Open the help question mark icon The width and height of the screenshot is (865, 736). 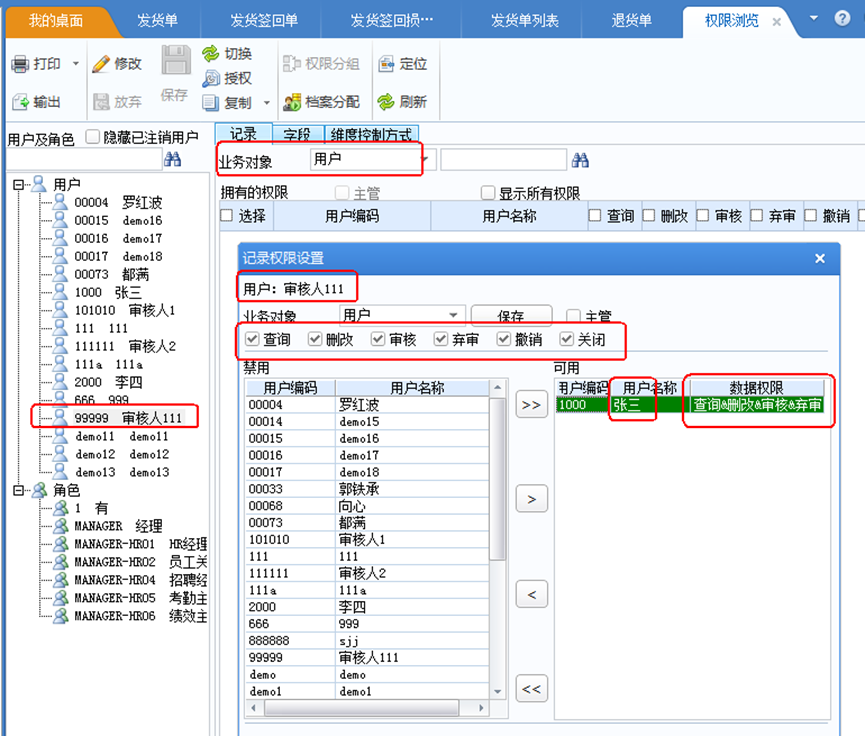[842, 18]
